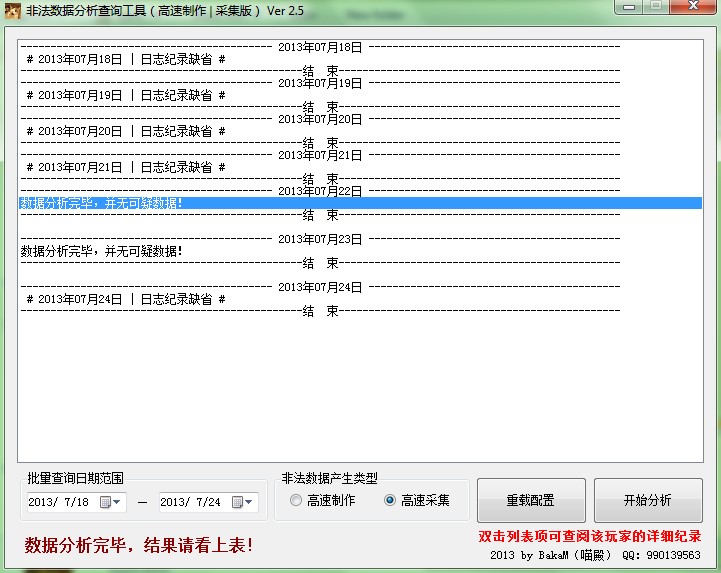Screen dimensions: 721x573
Task: Click the red 数据分析完毕 status message
Action: [139, 545]
